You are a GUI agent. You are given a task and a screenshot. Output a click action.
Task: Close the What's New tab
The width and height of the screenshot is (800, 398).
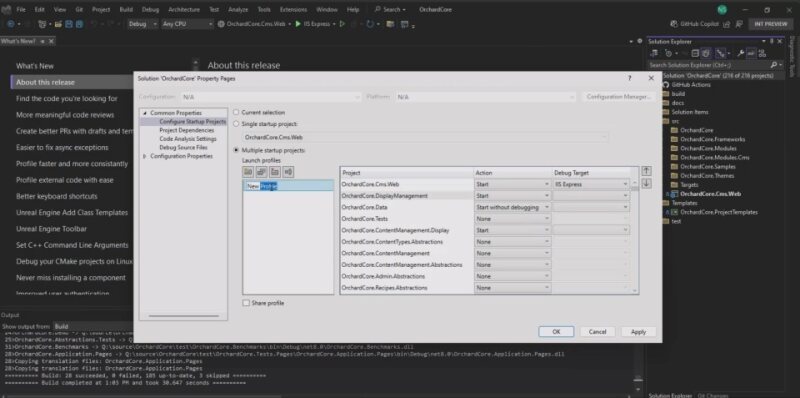click(x=51, y=41)
